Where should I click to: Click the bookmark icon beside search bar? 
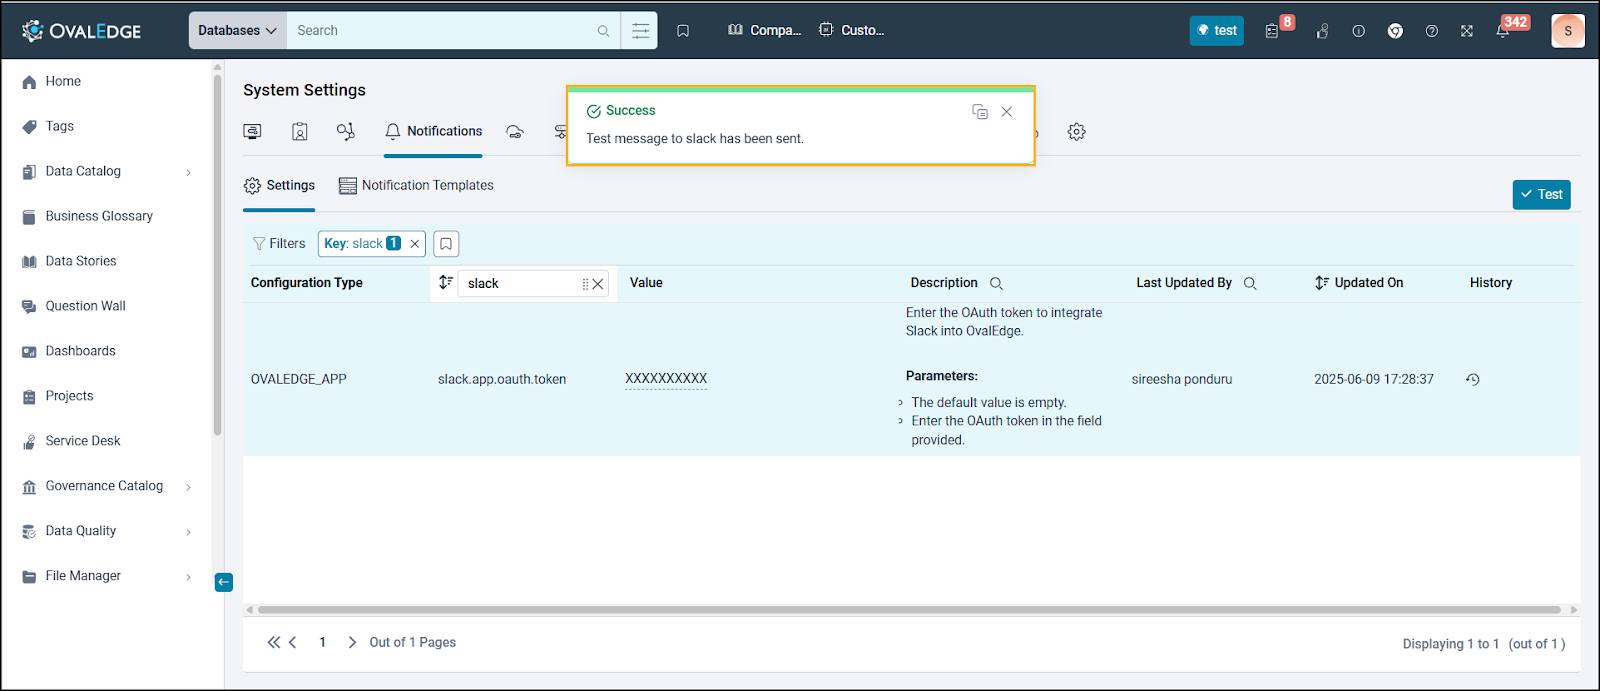(x=683, y=31)
